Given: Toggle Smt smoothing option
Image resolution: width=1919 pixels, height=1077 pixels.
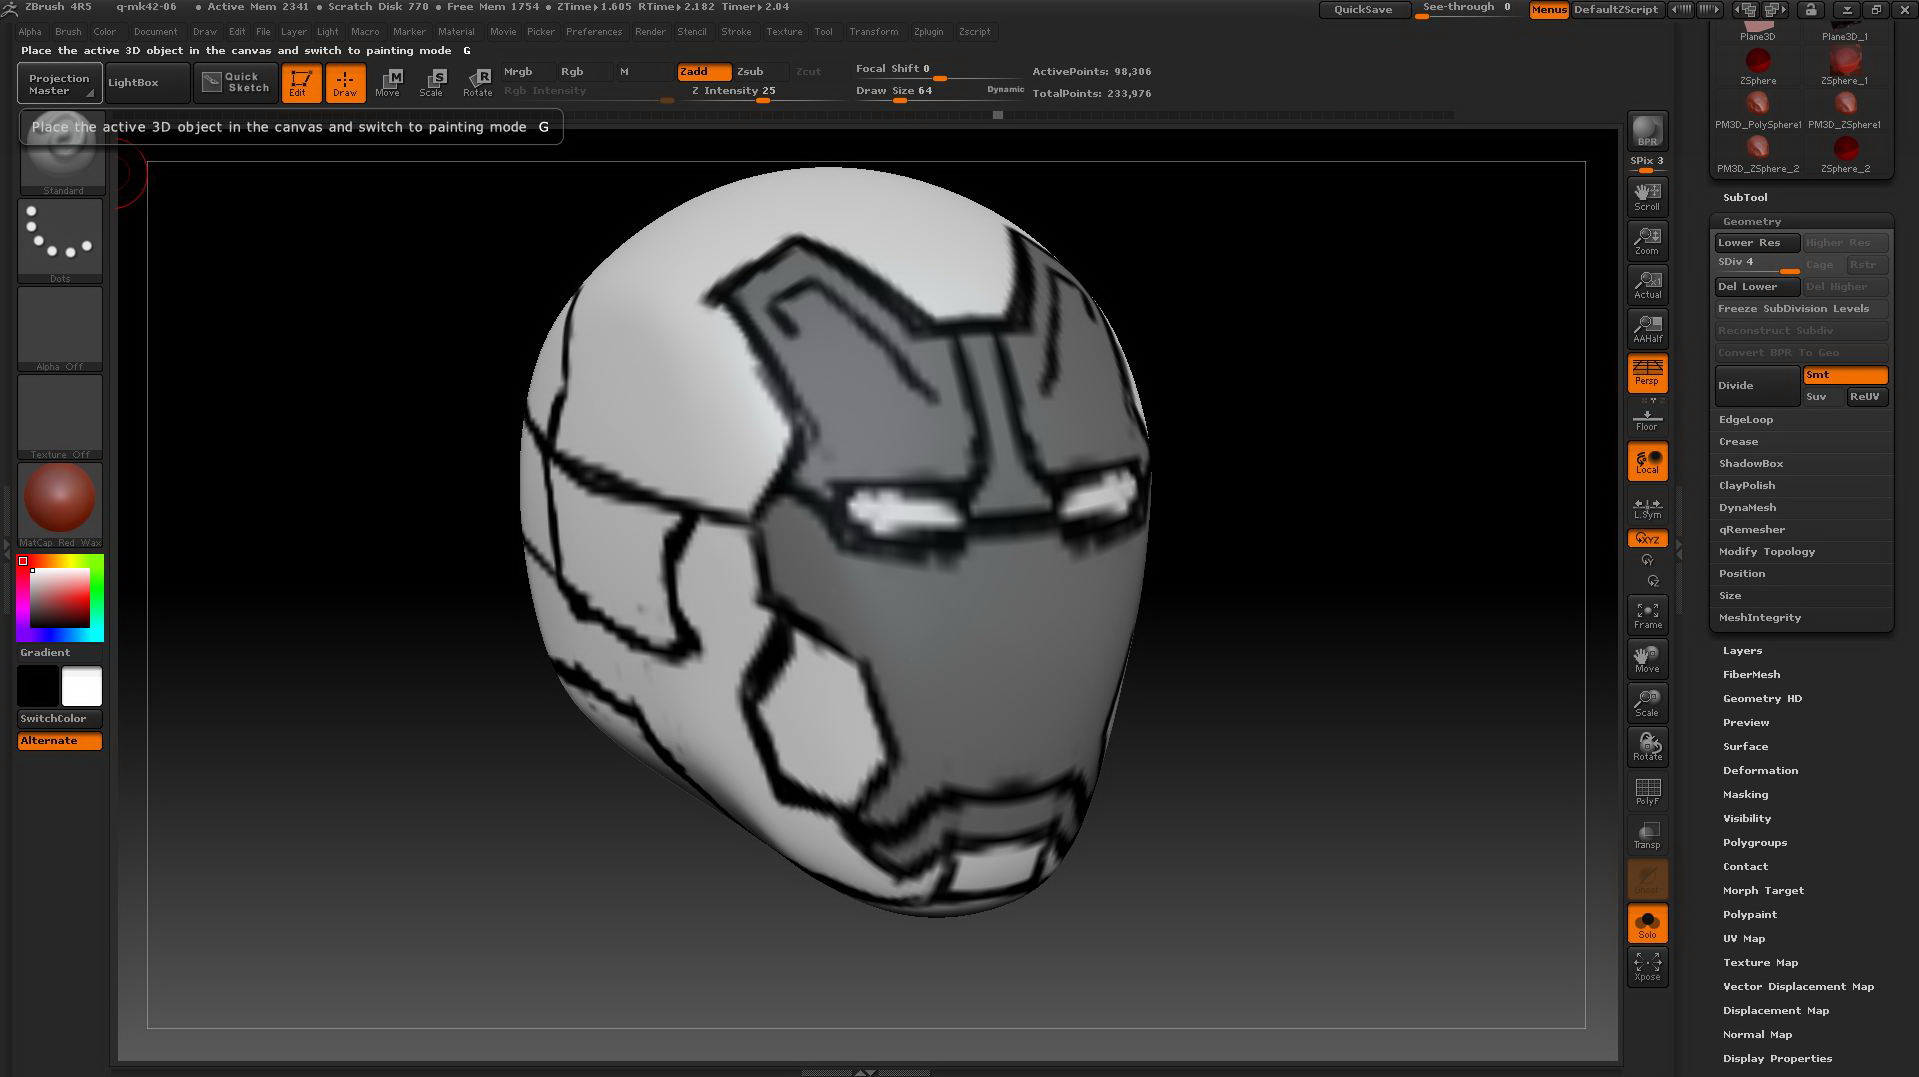Looking at the screenshot, I should (1845, 375).
